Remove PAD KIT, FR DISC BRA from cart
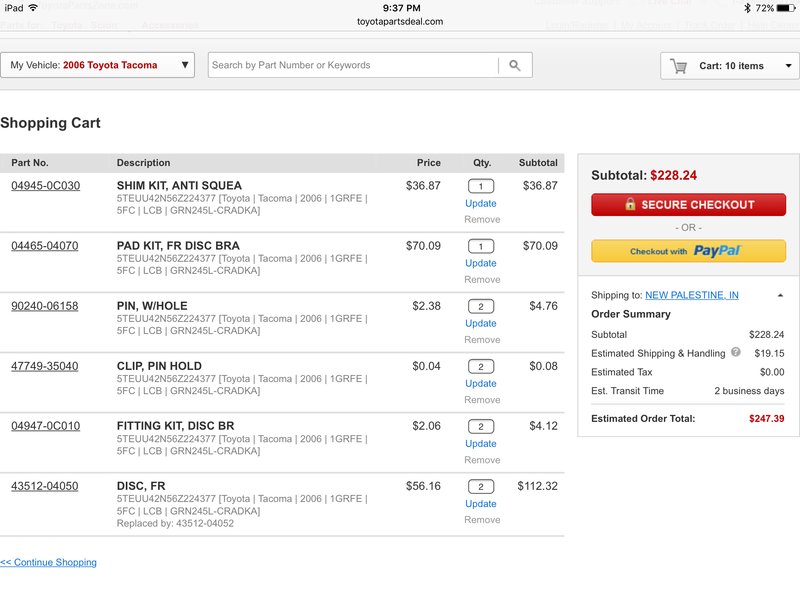Viewport: 800px width, 600px height. point(482,280)
